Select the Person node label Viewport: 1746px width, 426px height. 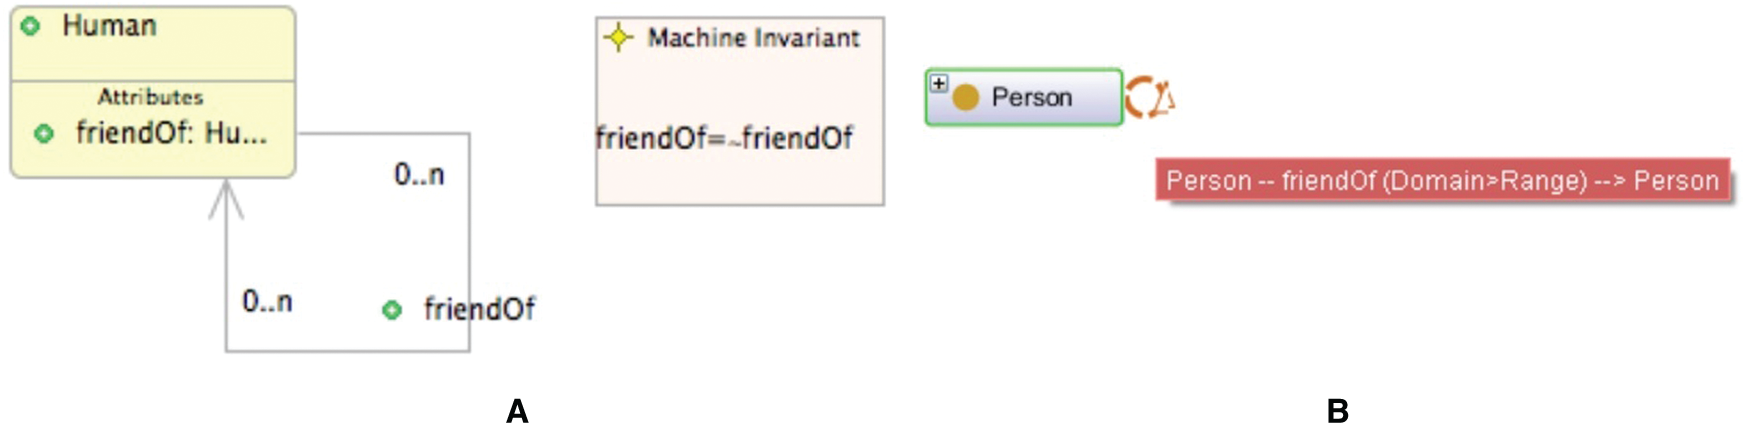[1031, 97]
